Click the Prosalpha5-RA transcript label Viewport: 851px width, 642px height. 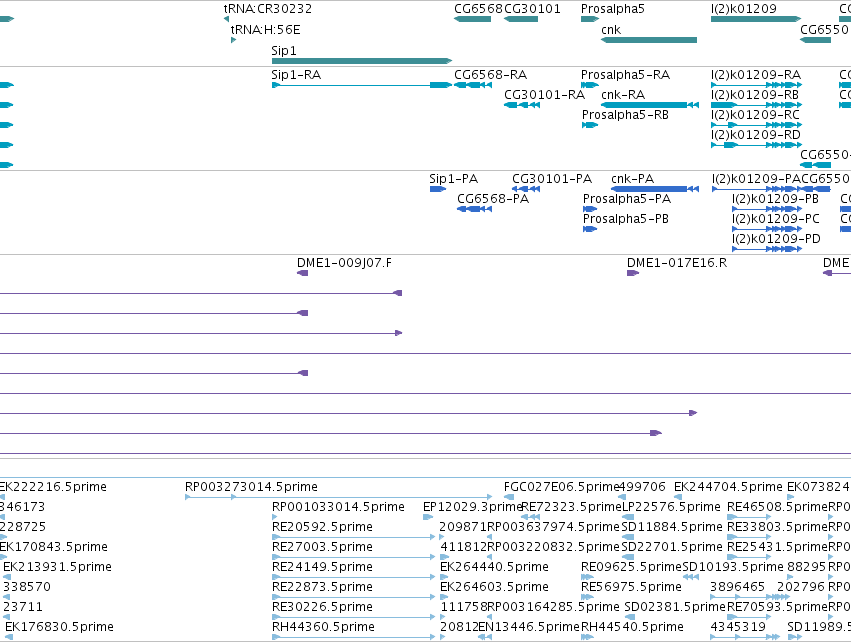pos(625,74)
